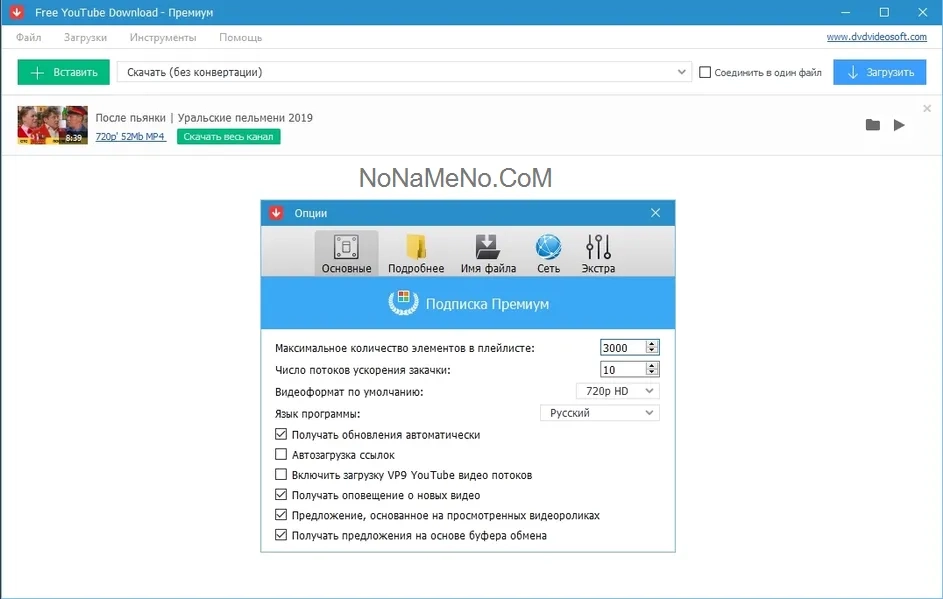Open the Загрузки menu
The height and width of the screenshot is (599, 943).
(85, 37)
